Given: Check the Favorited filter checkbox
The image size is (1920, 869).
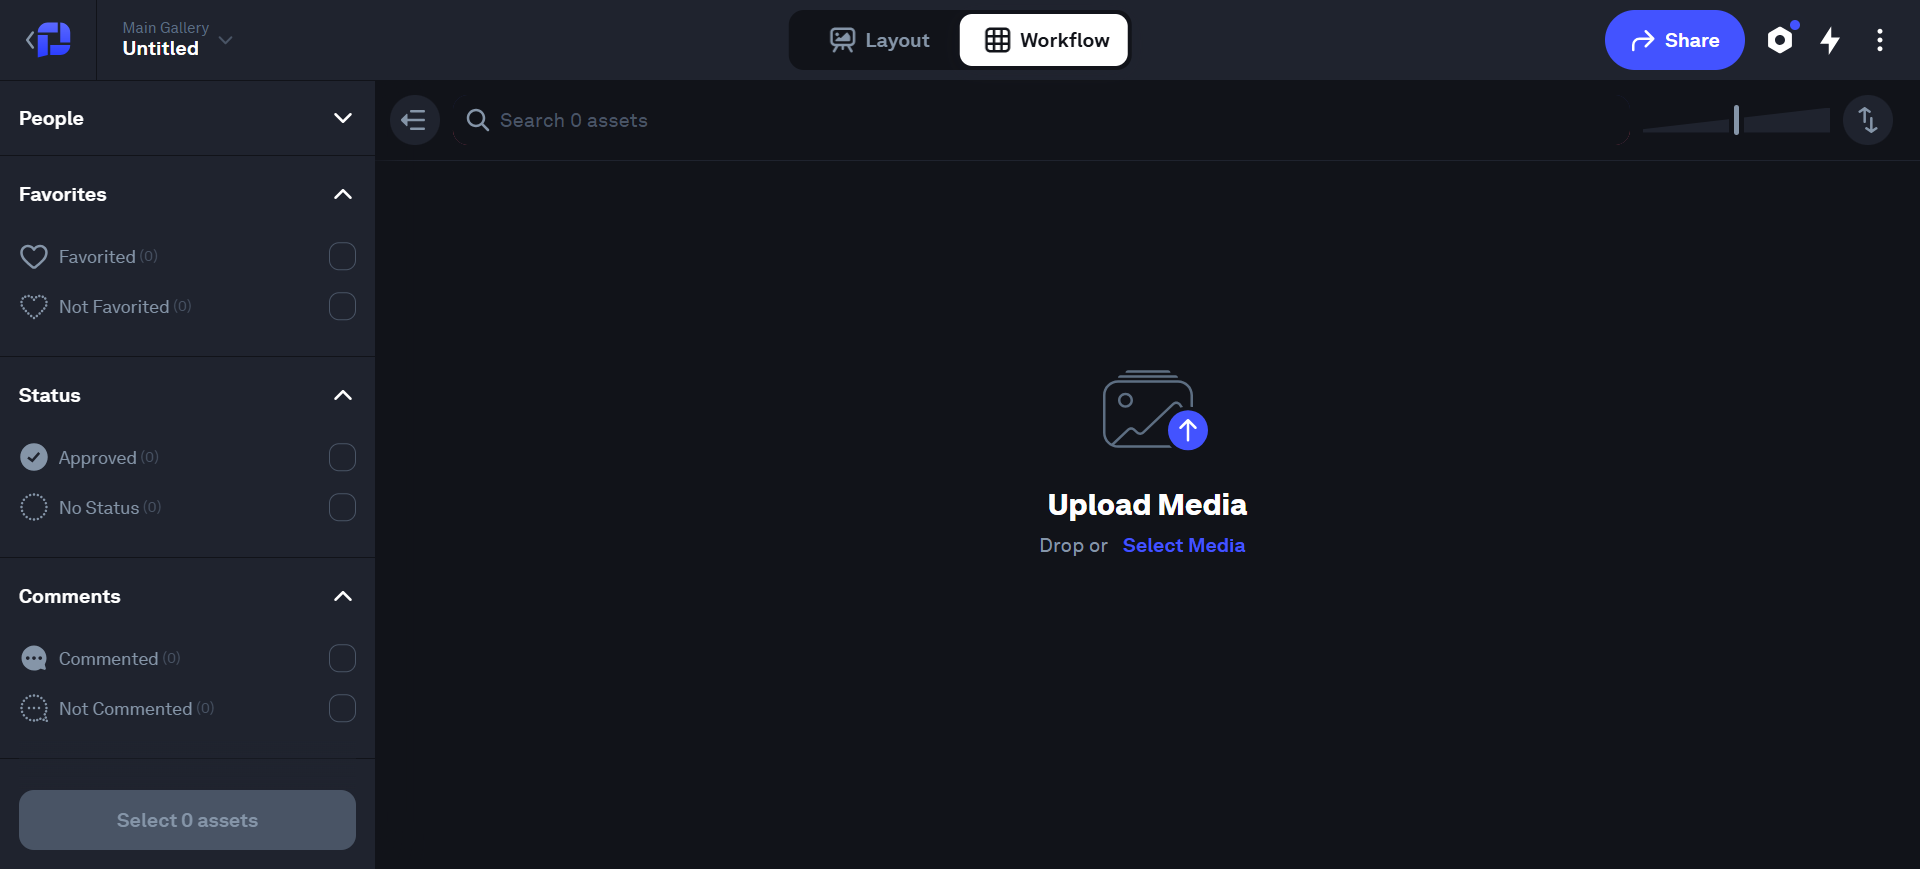Looking at the screenshot, I should pos(342,256).
